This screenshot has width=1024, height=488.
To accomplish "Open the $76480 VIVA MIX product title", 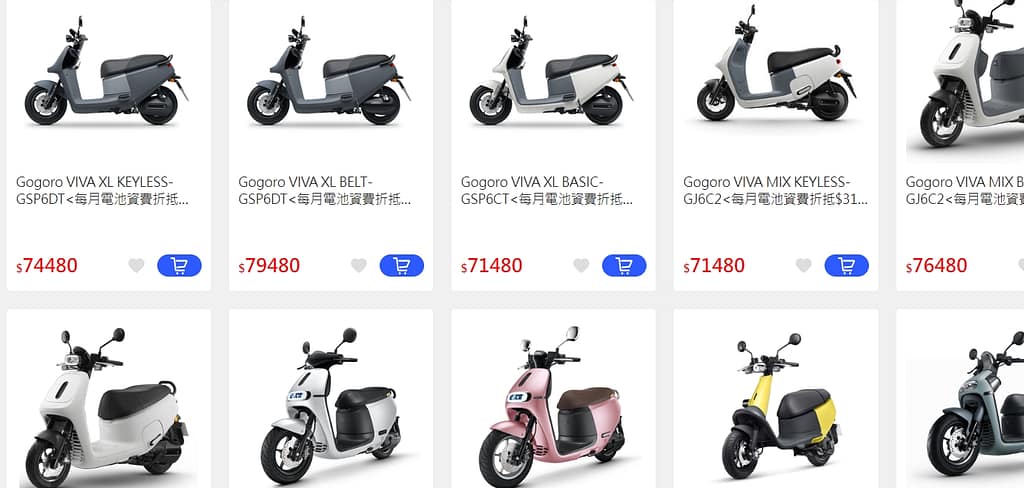I will tap(965, 191).
